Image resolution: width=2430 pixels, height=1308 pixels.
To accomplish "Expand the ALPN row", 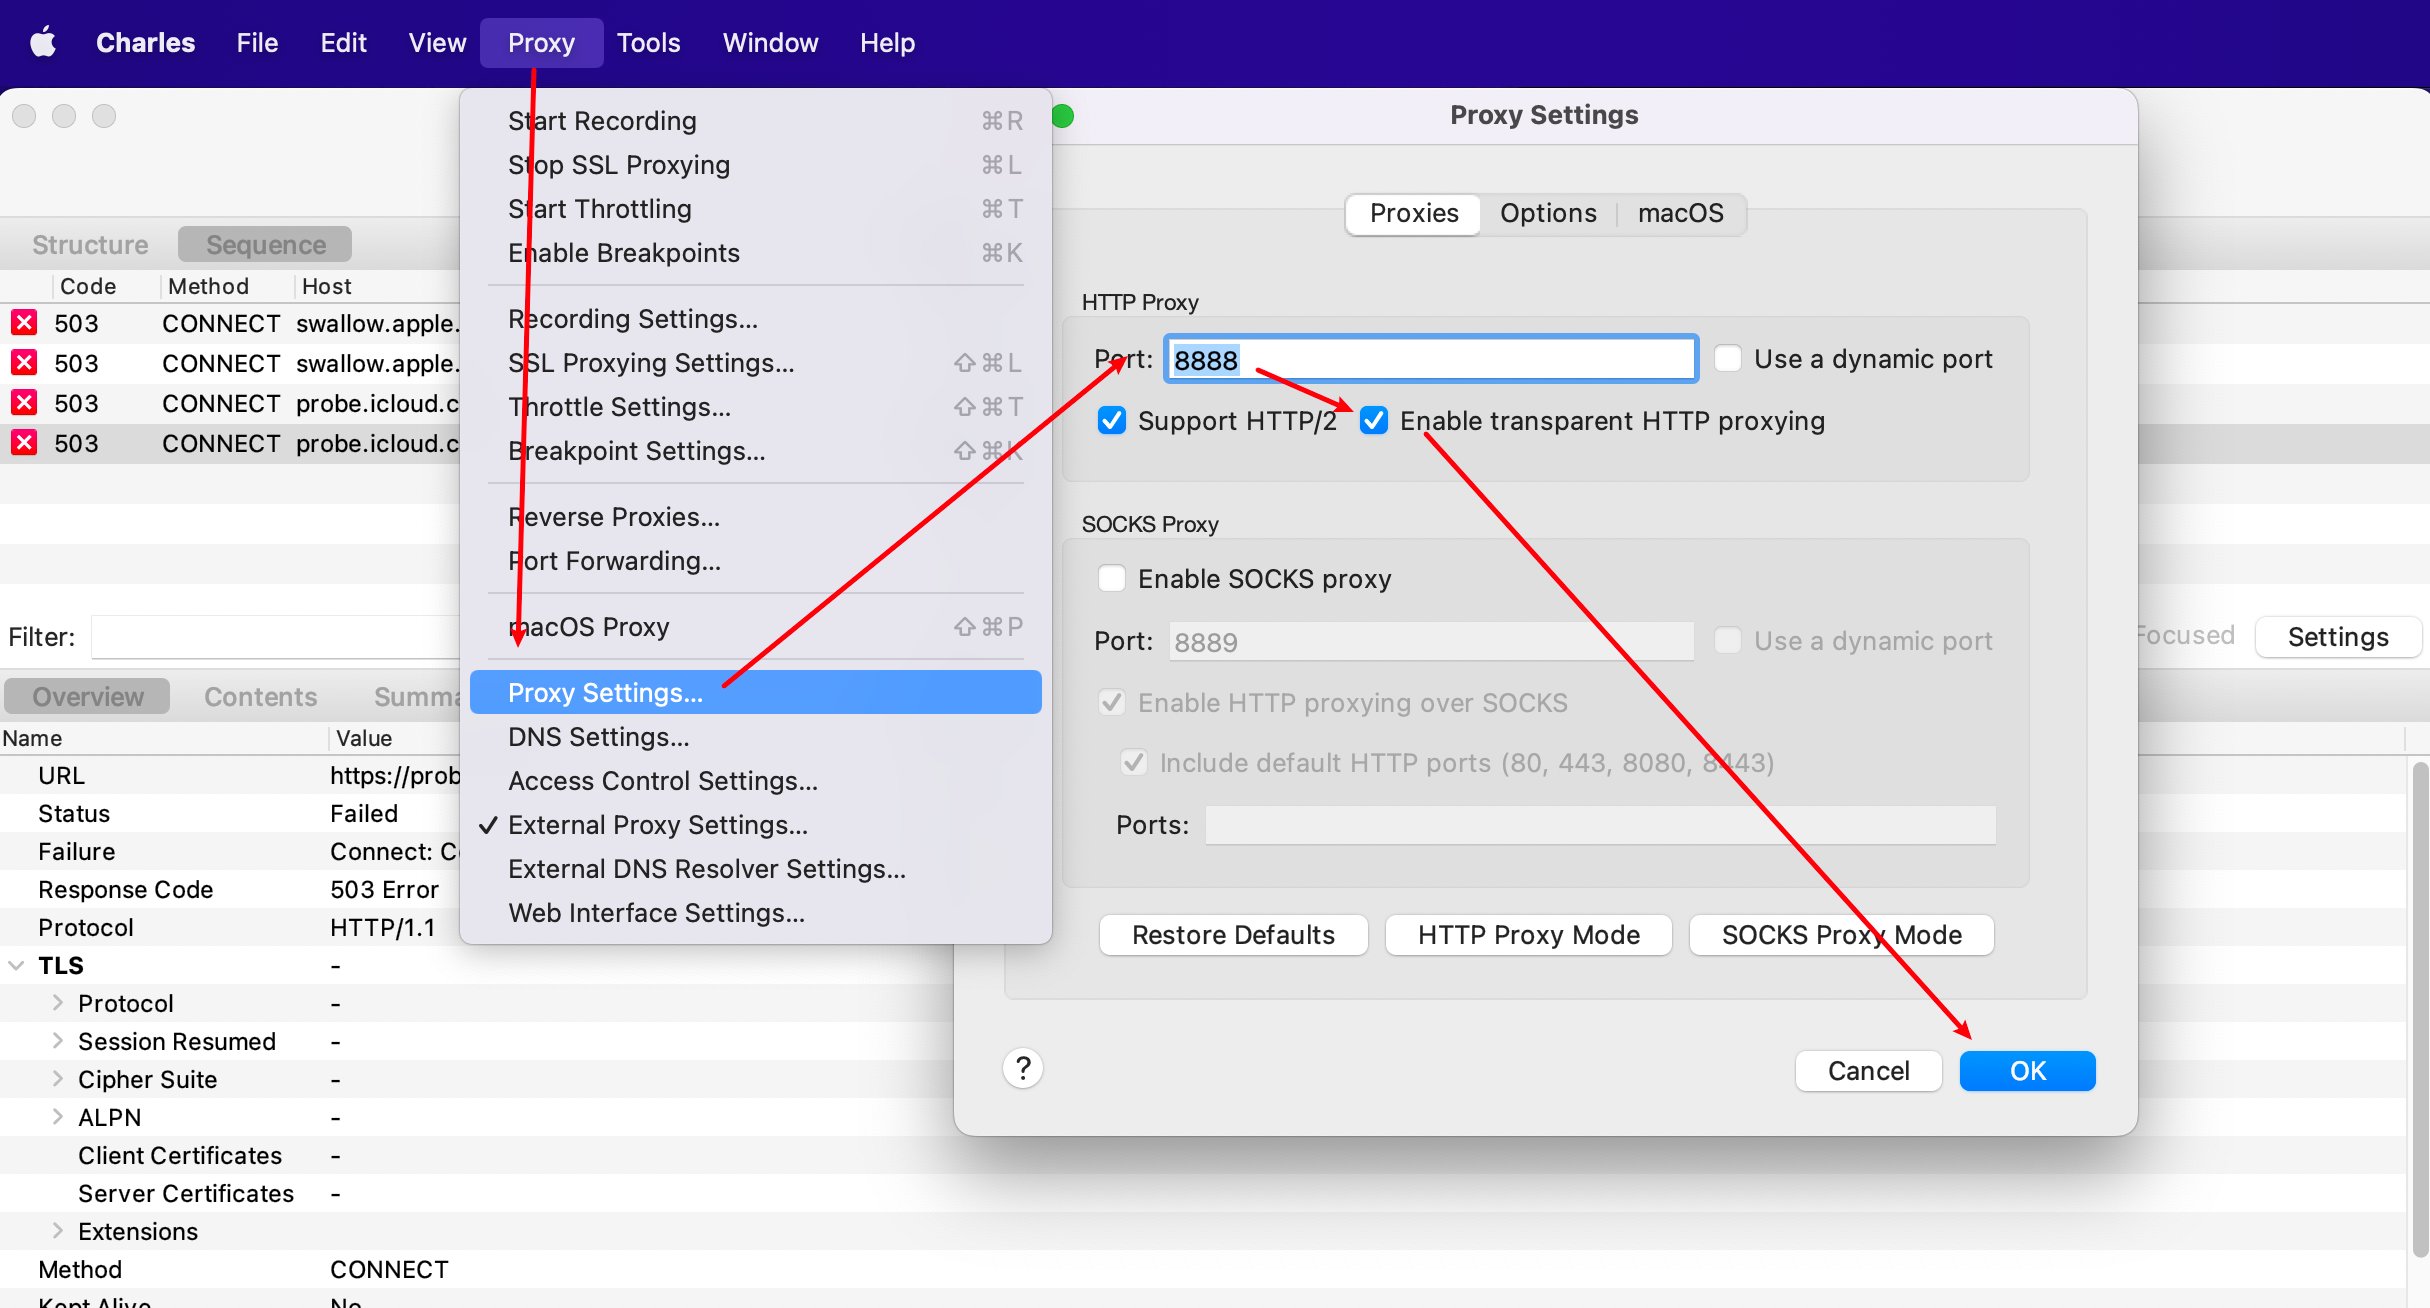I will pos(57,1117).
